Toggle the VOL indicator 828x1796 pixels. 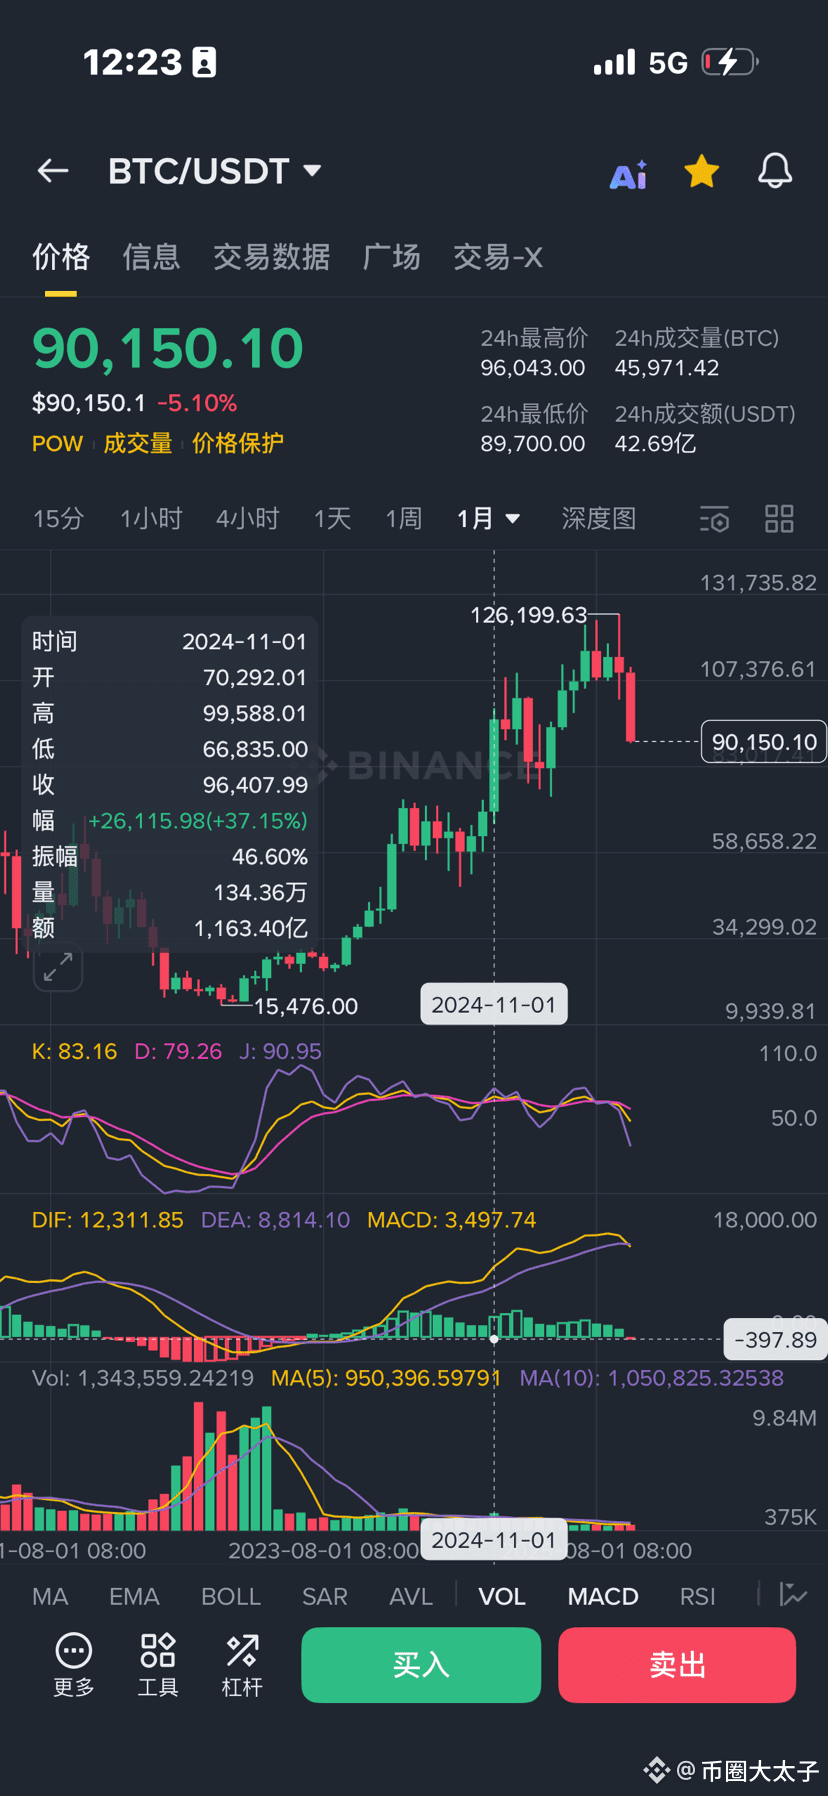(502, 1596)
